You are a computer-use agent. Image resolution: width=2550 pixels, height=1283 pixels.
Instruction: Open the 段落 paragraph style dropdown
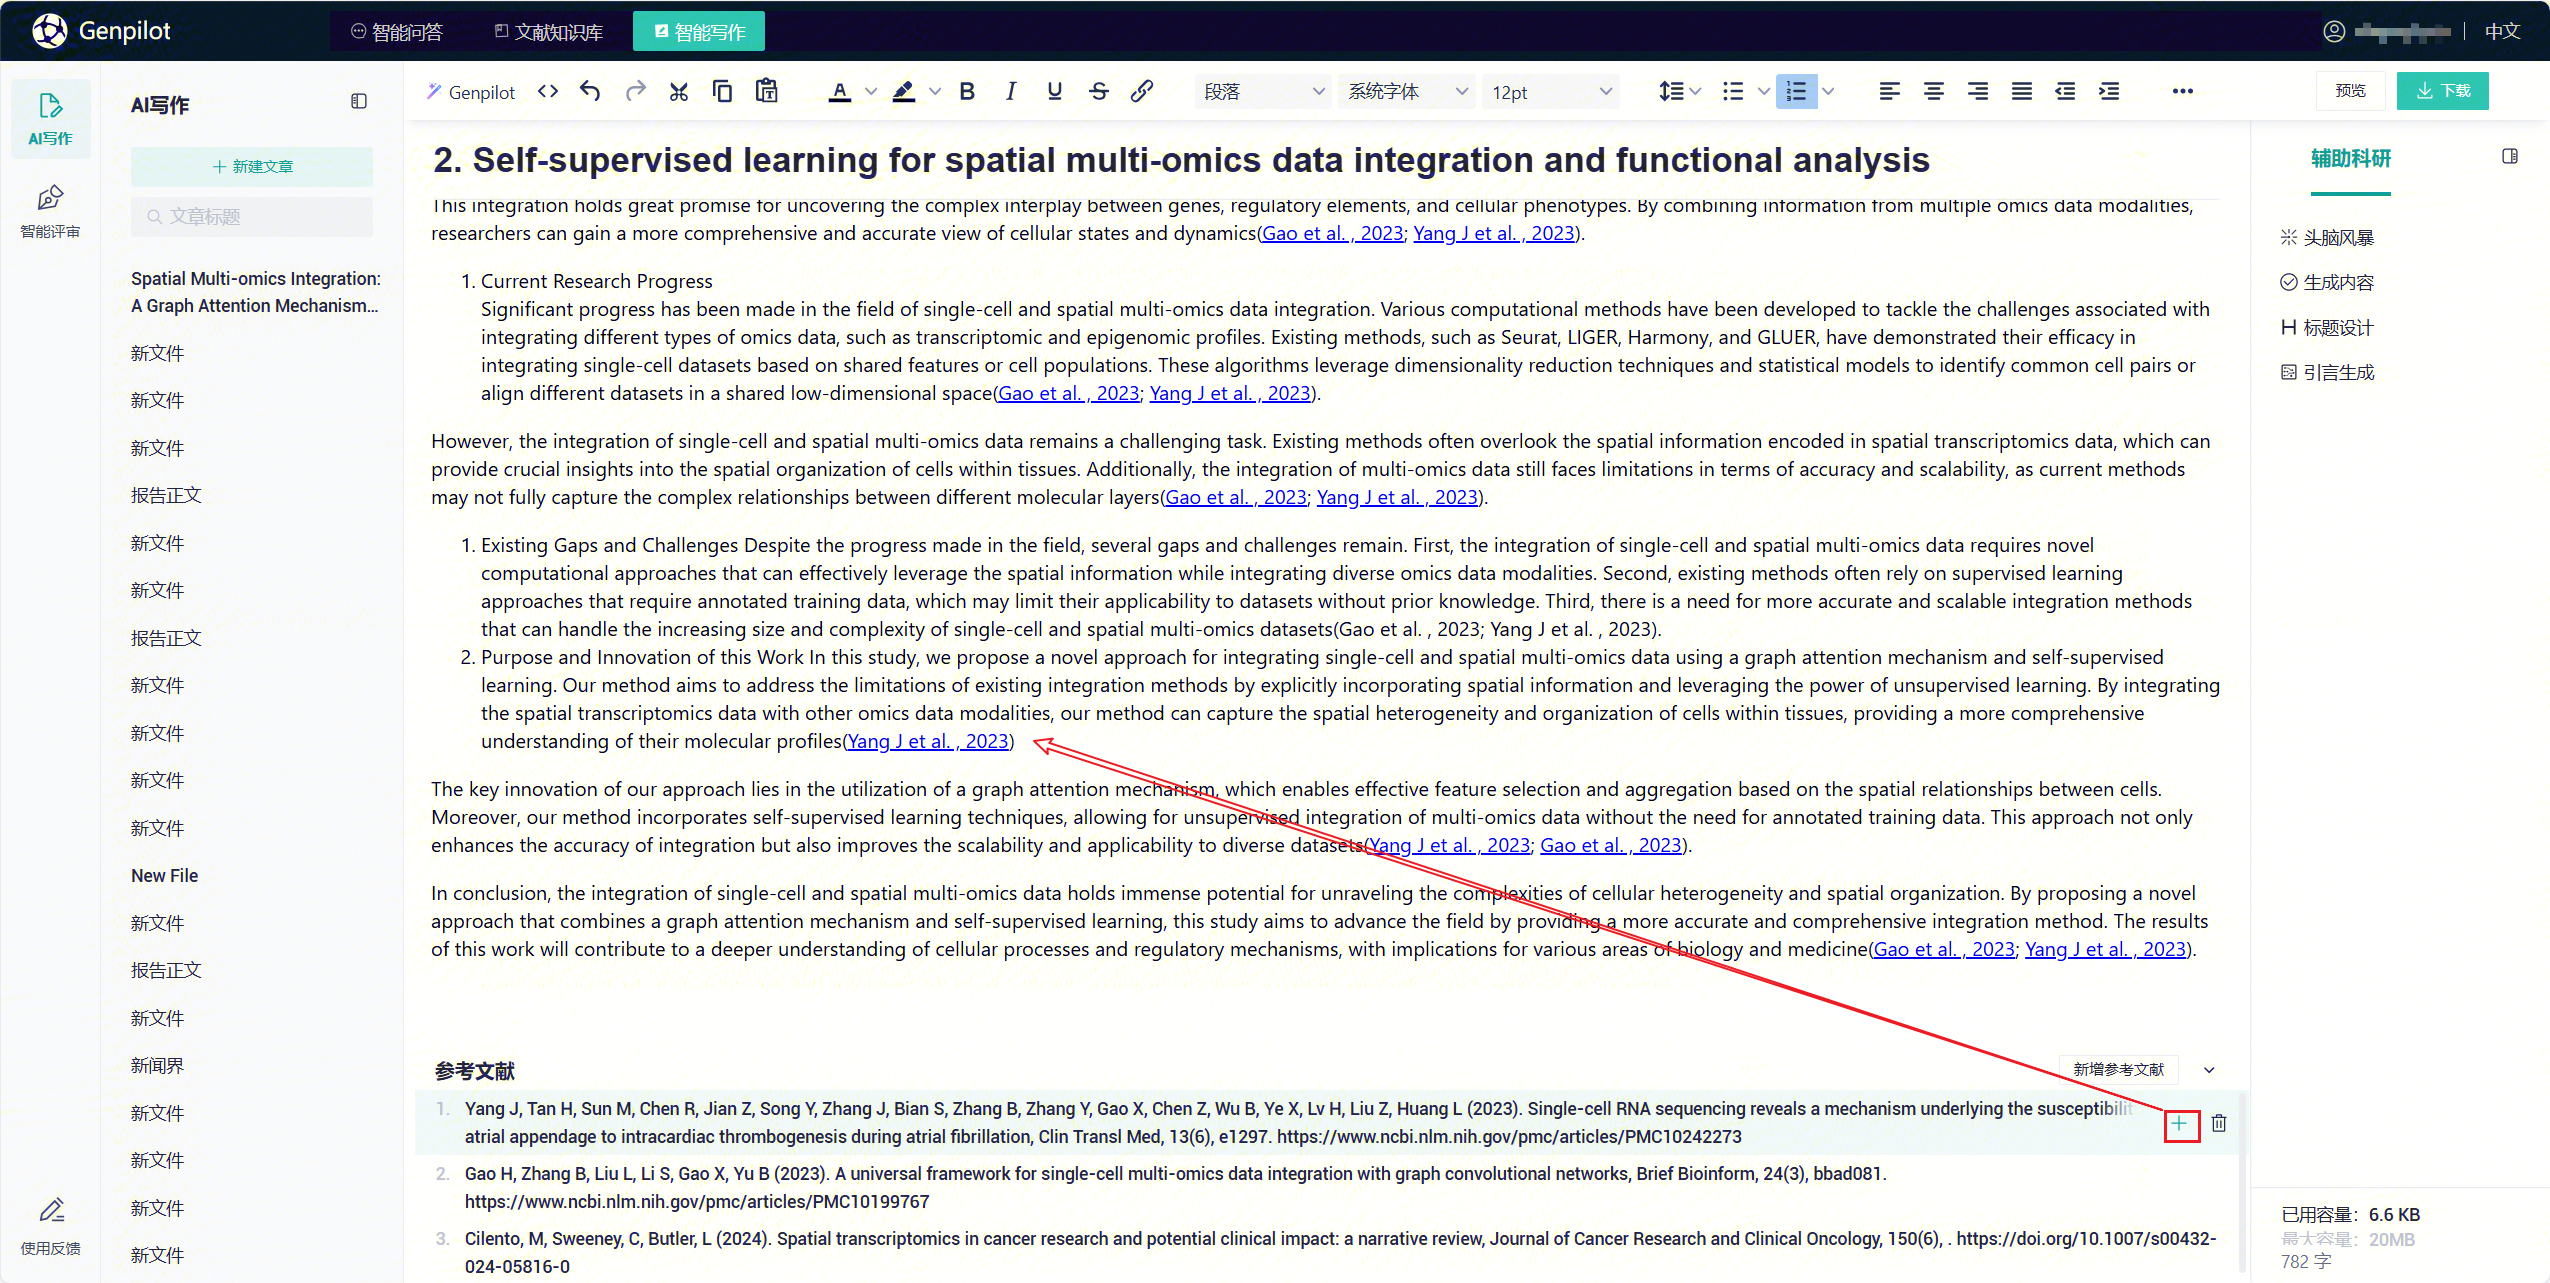tap(1264, 92)
